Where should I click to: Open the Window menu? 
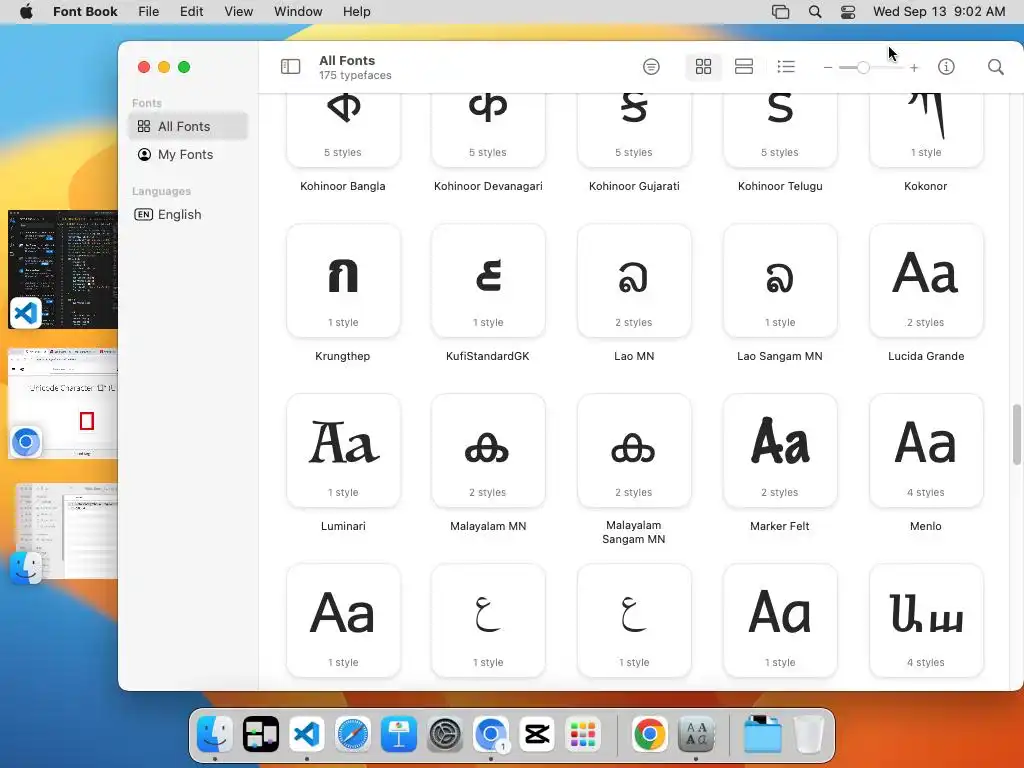[298, 11]
